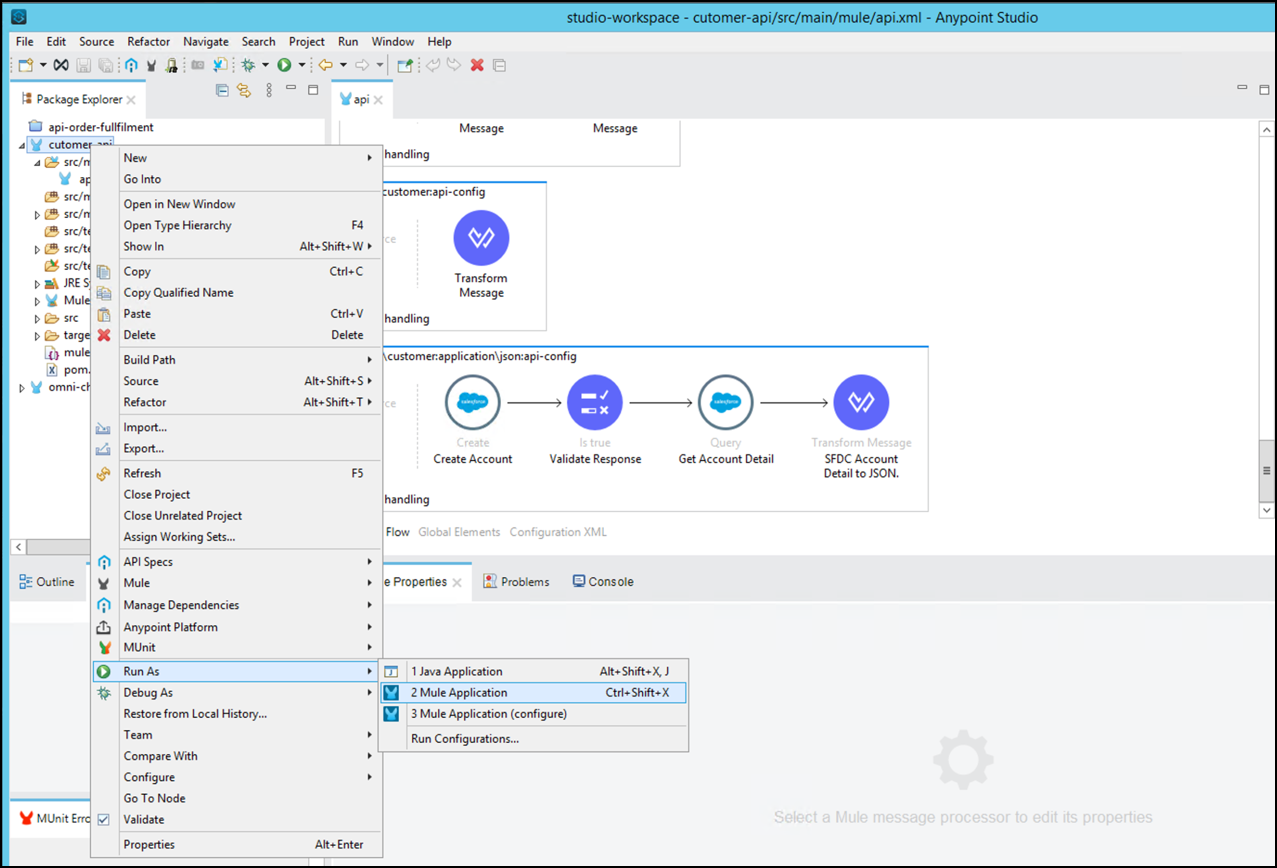1277x868 pixels.
Task: Click the green Run As icon in context menu
Action: point(104,671)
